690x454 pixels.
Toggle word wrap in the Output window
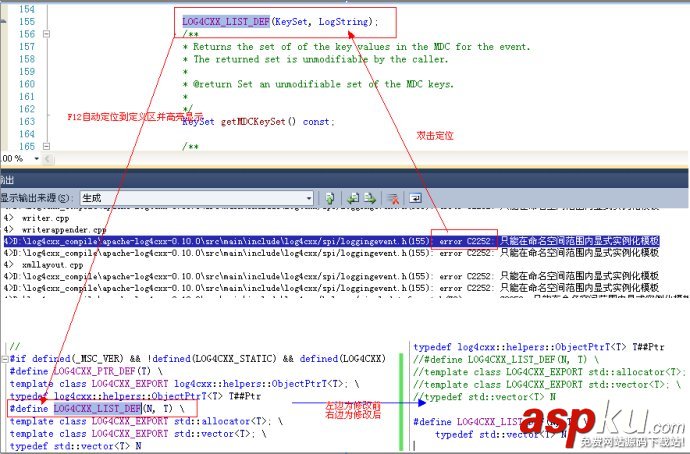pos(415,198)
